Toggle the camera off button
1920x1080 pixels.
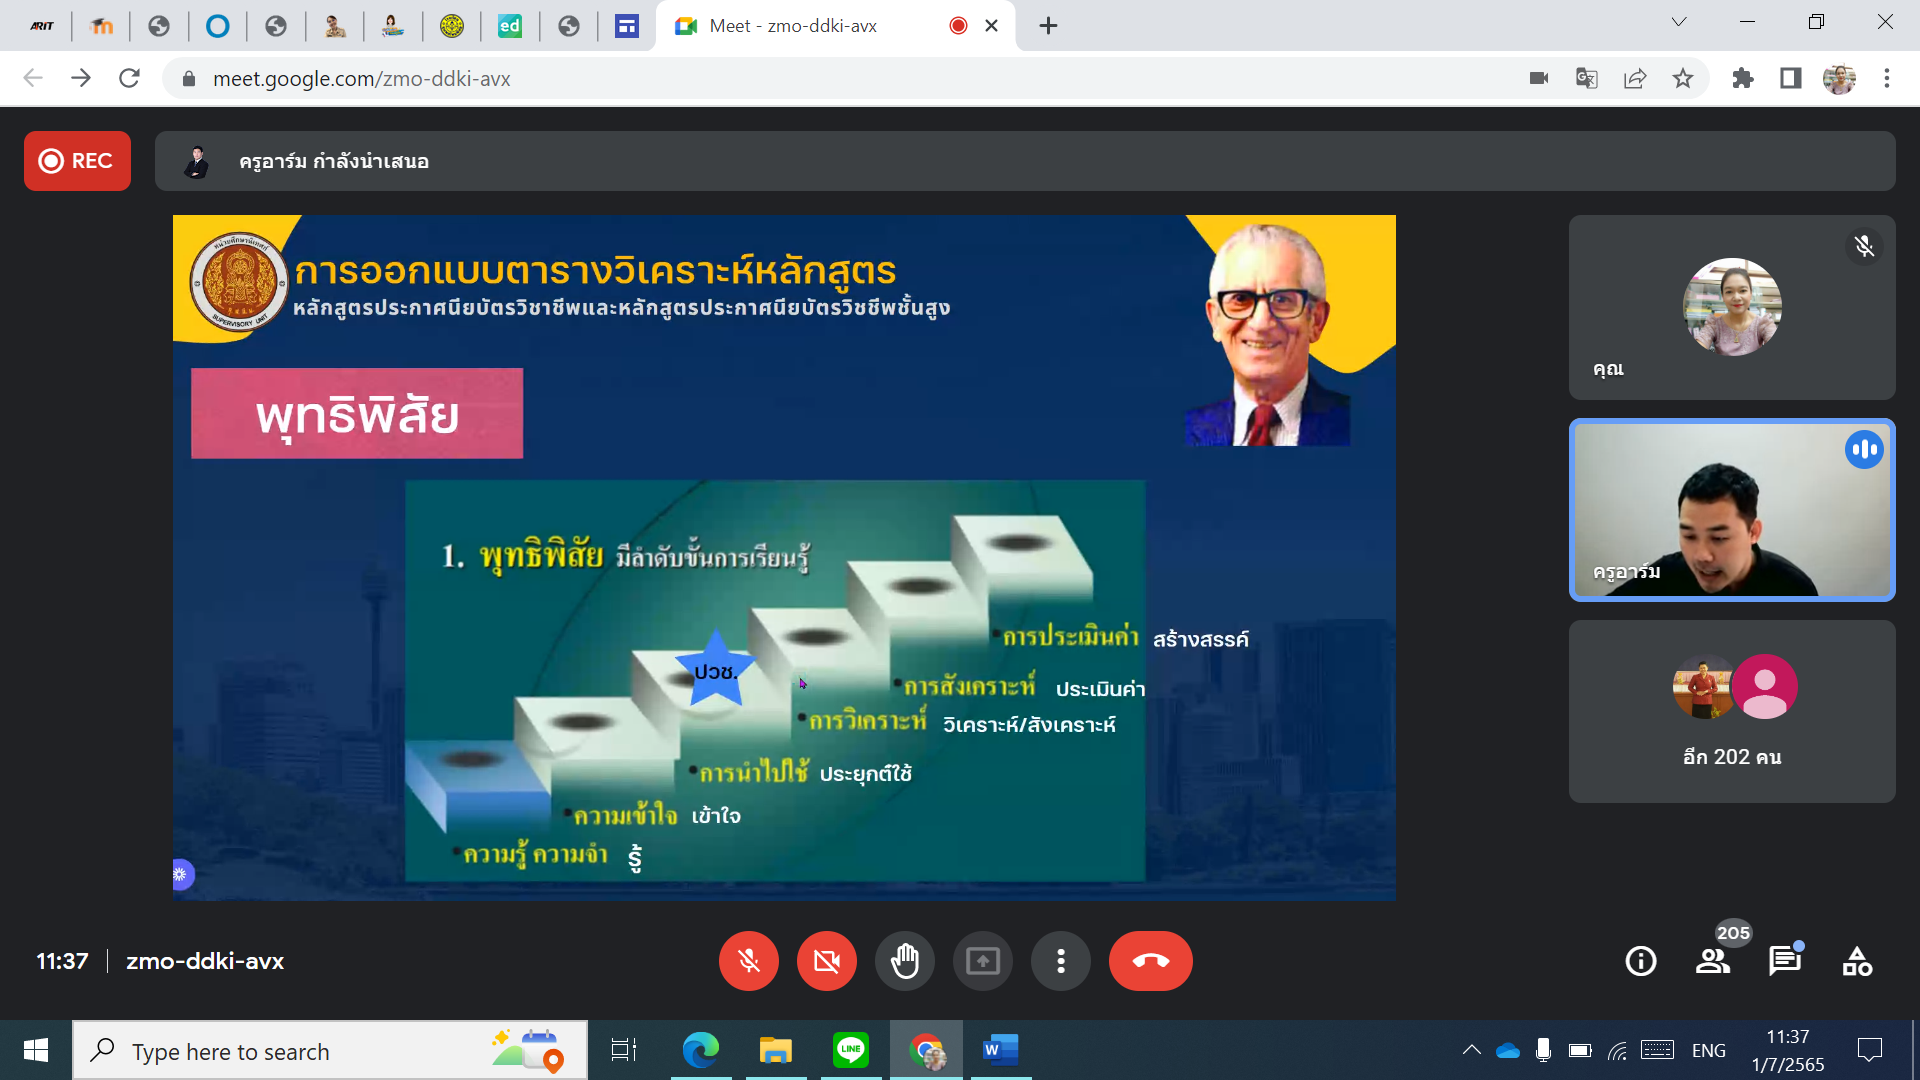coord(826,961)
